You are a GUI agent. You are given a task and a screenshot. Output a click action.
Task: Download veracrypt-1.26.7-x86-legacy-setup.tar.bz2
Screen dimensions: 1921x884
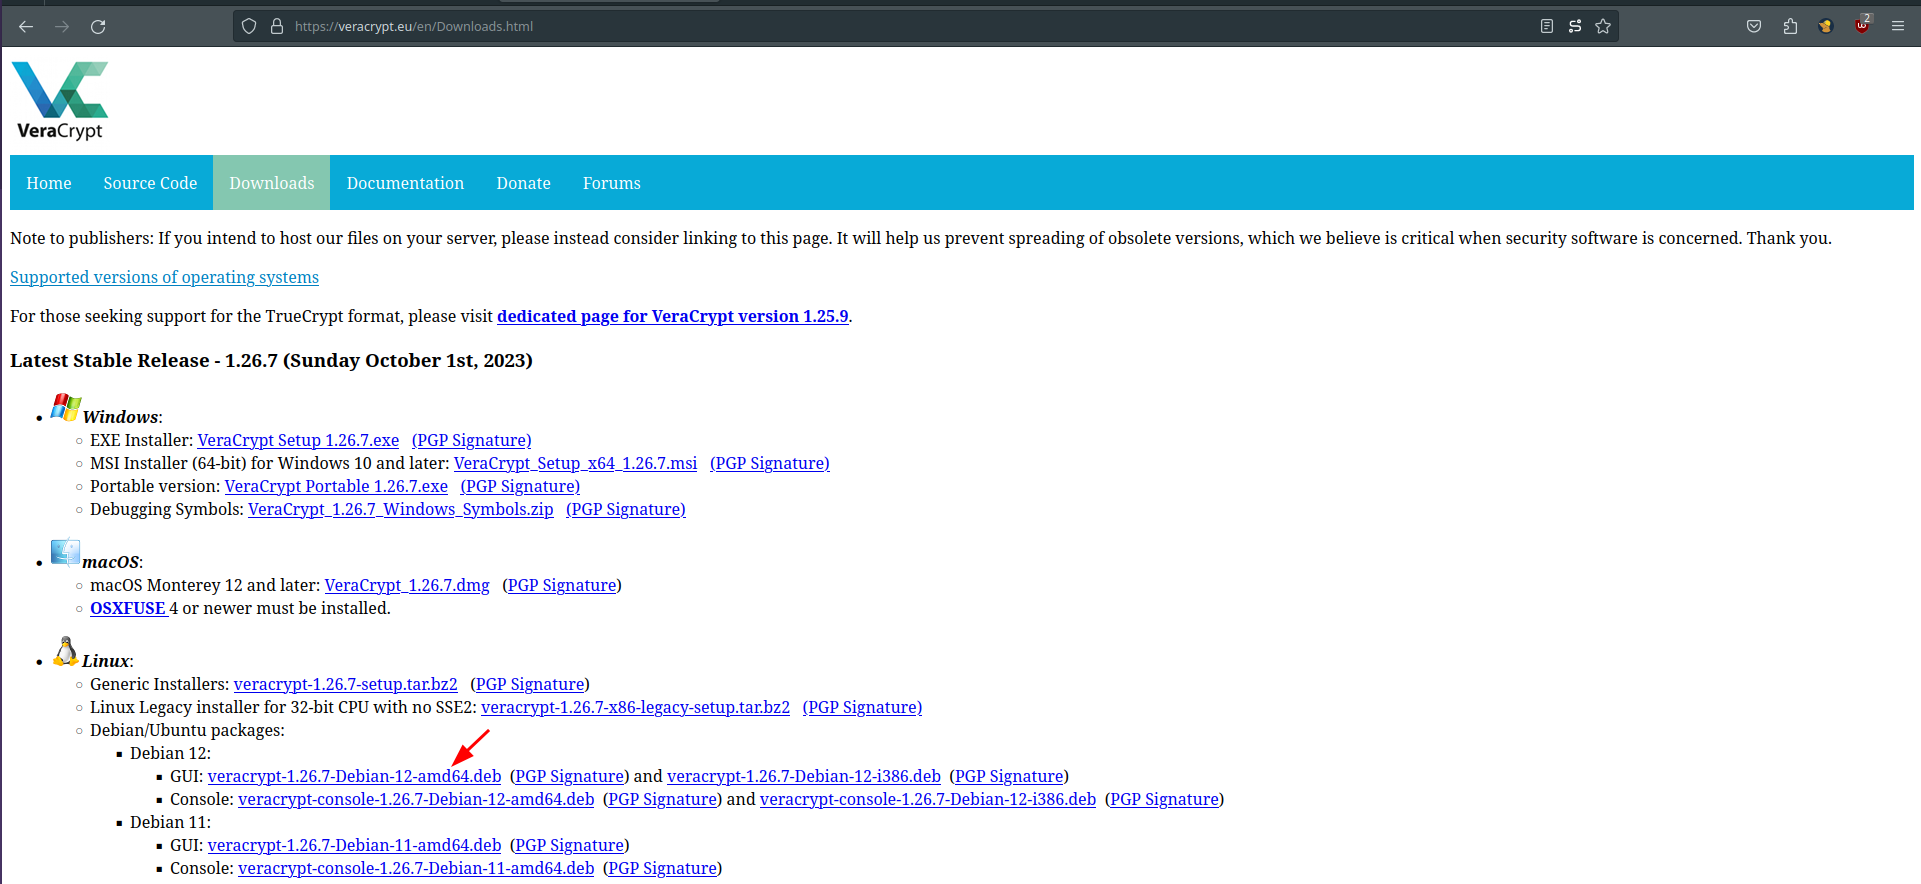(x=635, y=707)
